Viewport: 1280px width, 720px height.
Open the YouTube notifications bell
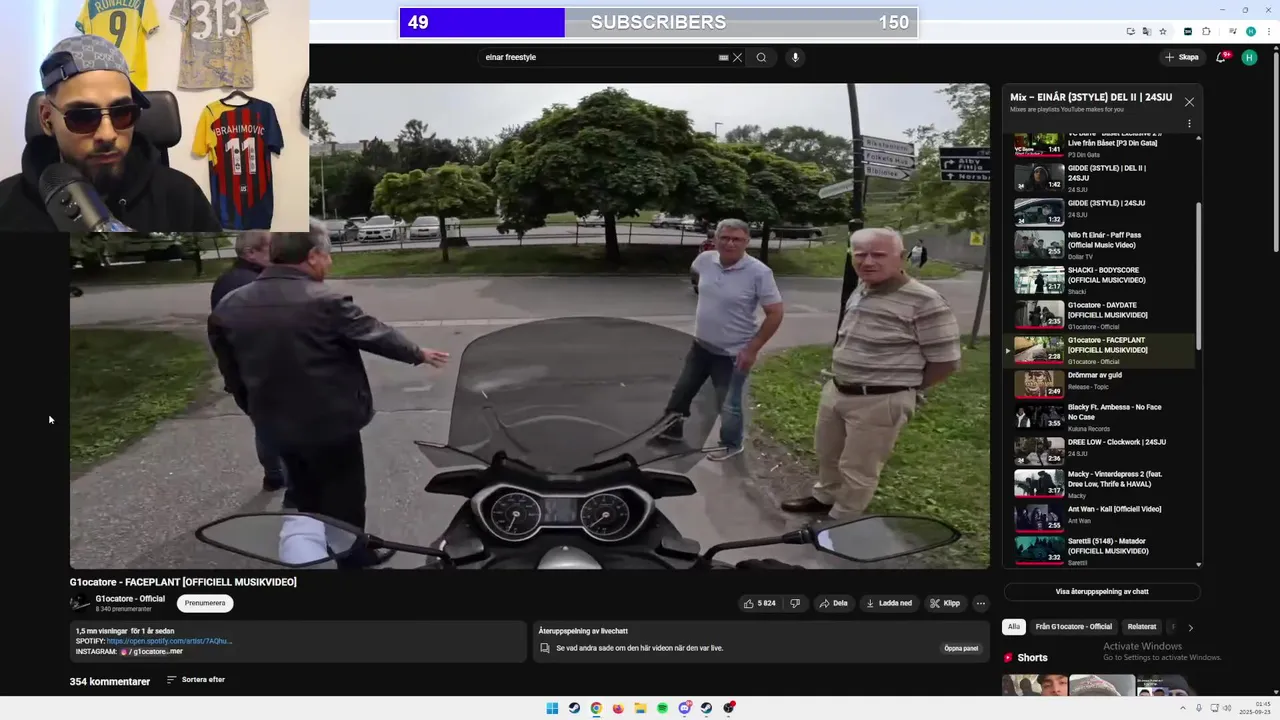1221,57
